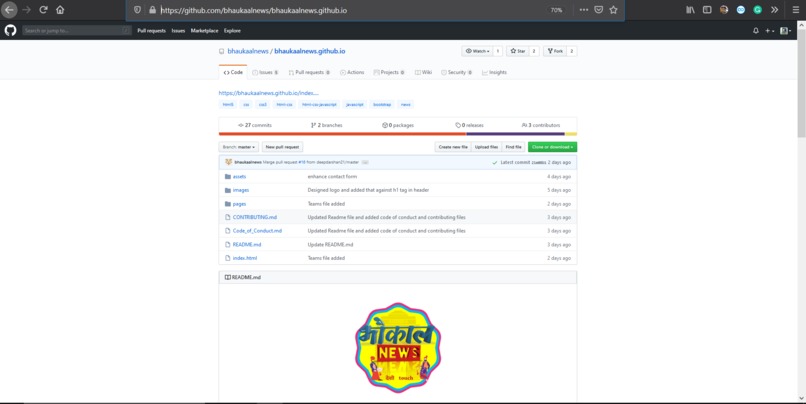Open the bhaukaalnews.github.io website link

click(268, 93)
